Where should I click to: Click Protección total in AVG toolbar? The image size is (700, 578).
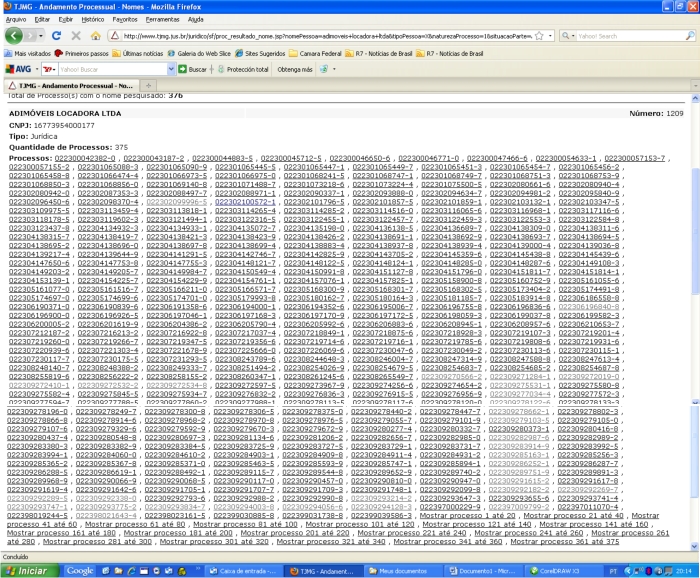tap(243, 69)
